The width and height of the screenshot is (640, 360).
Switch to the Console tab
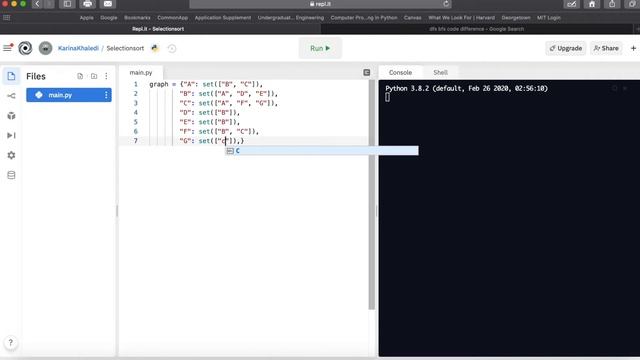point(400,72)
